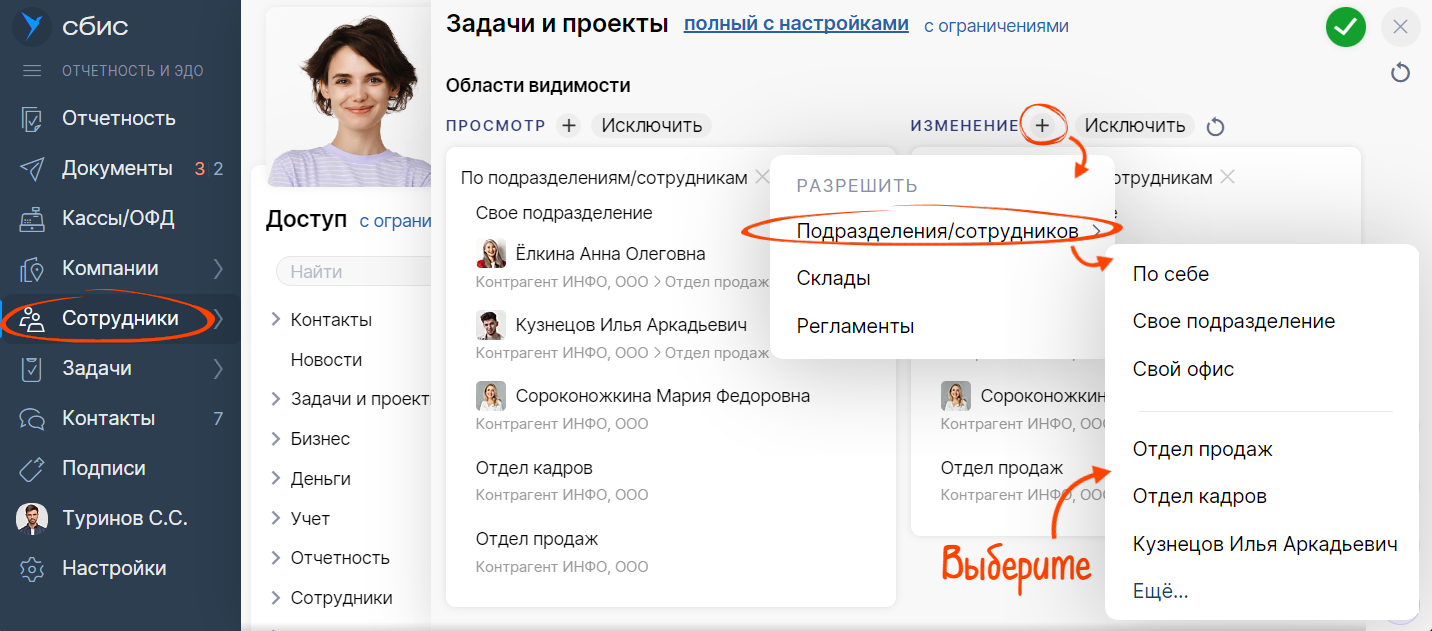1432x631 pixels.
Task: Choose Отдел продаж from the submenu
Action: click(1202, 449)
